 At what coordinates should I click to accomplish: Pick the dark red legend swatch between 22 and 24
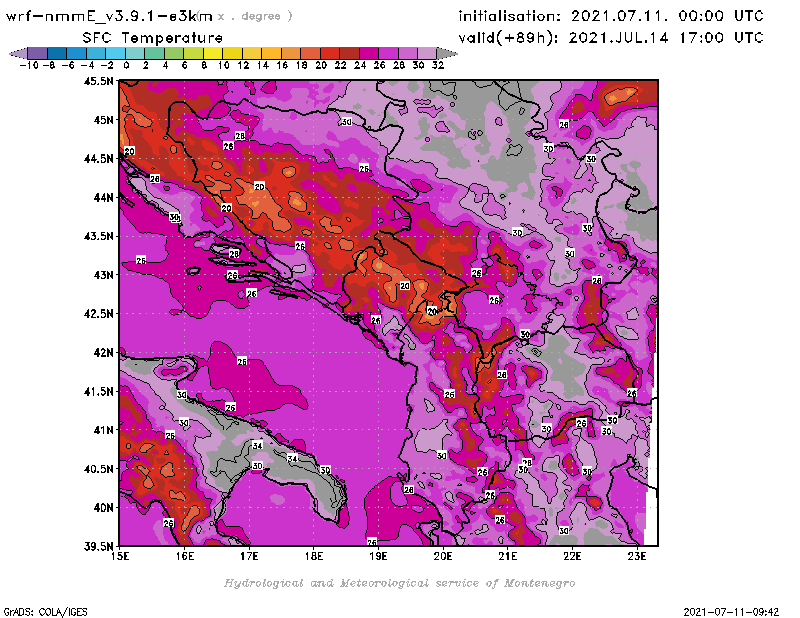(x=349, y=54)
